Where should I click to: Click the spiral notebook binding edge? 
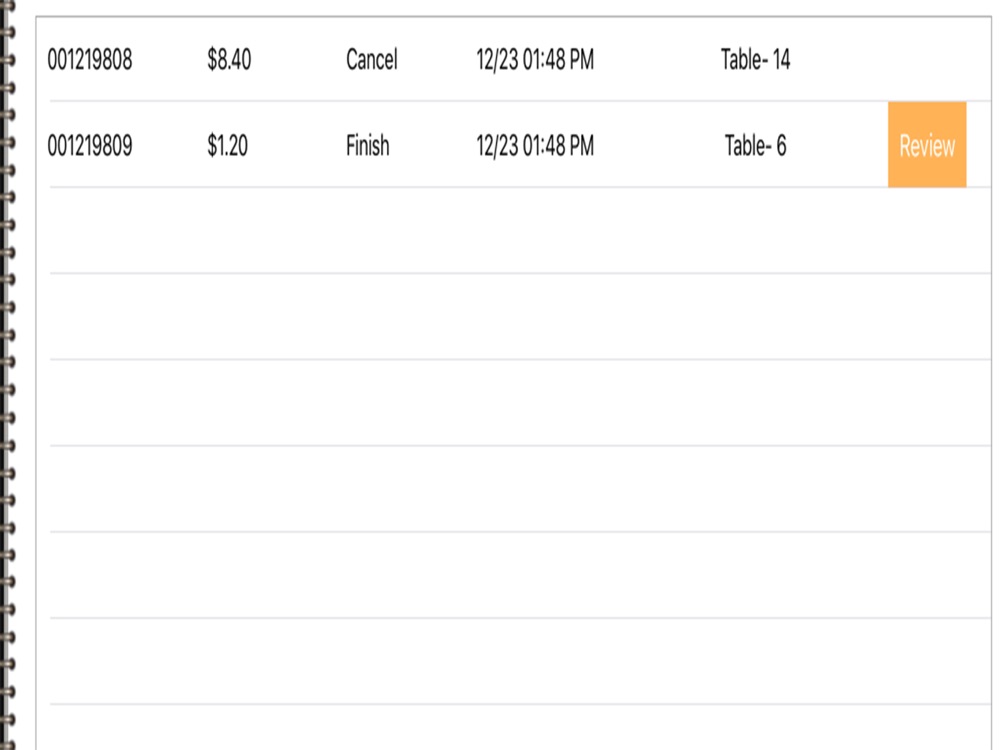click(x=8, y=375)
